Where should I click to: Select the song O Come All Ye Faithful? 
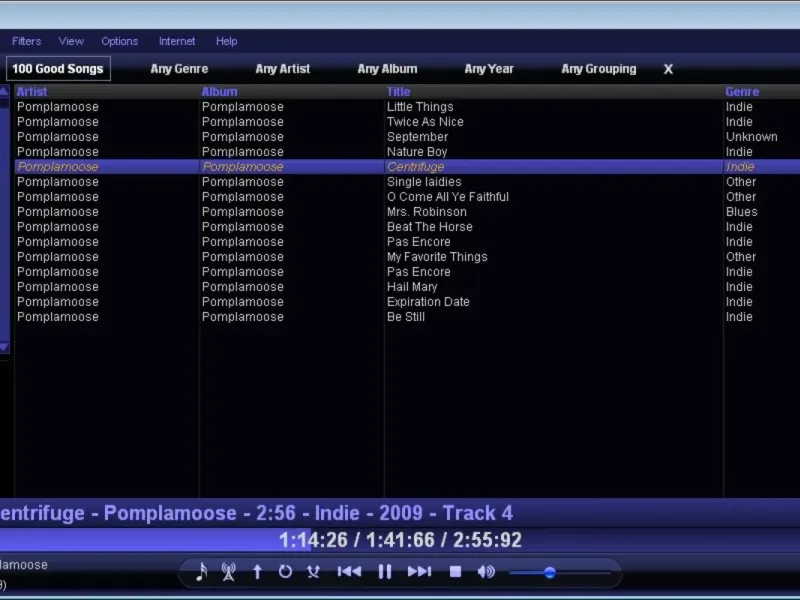tap(447, 197)
